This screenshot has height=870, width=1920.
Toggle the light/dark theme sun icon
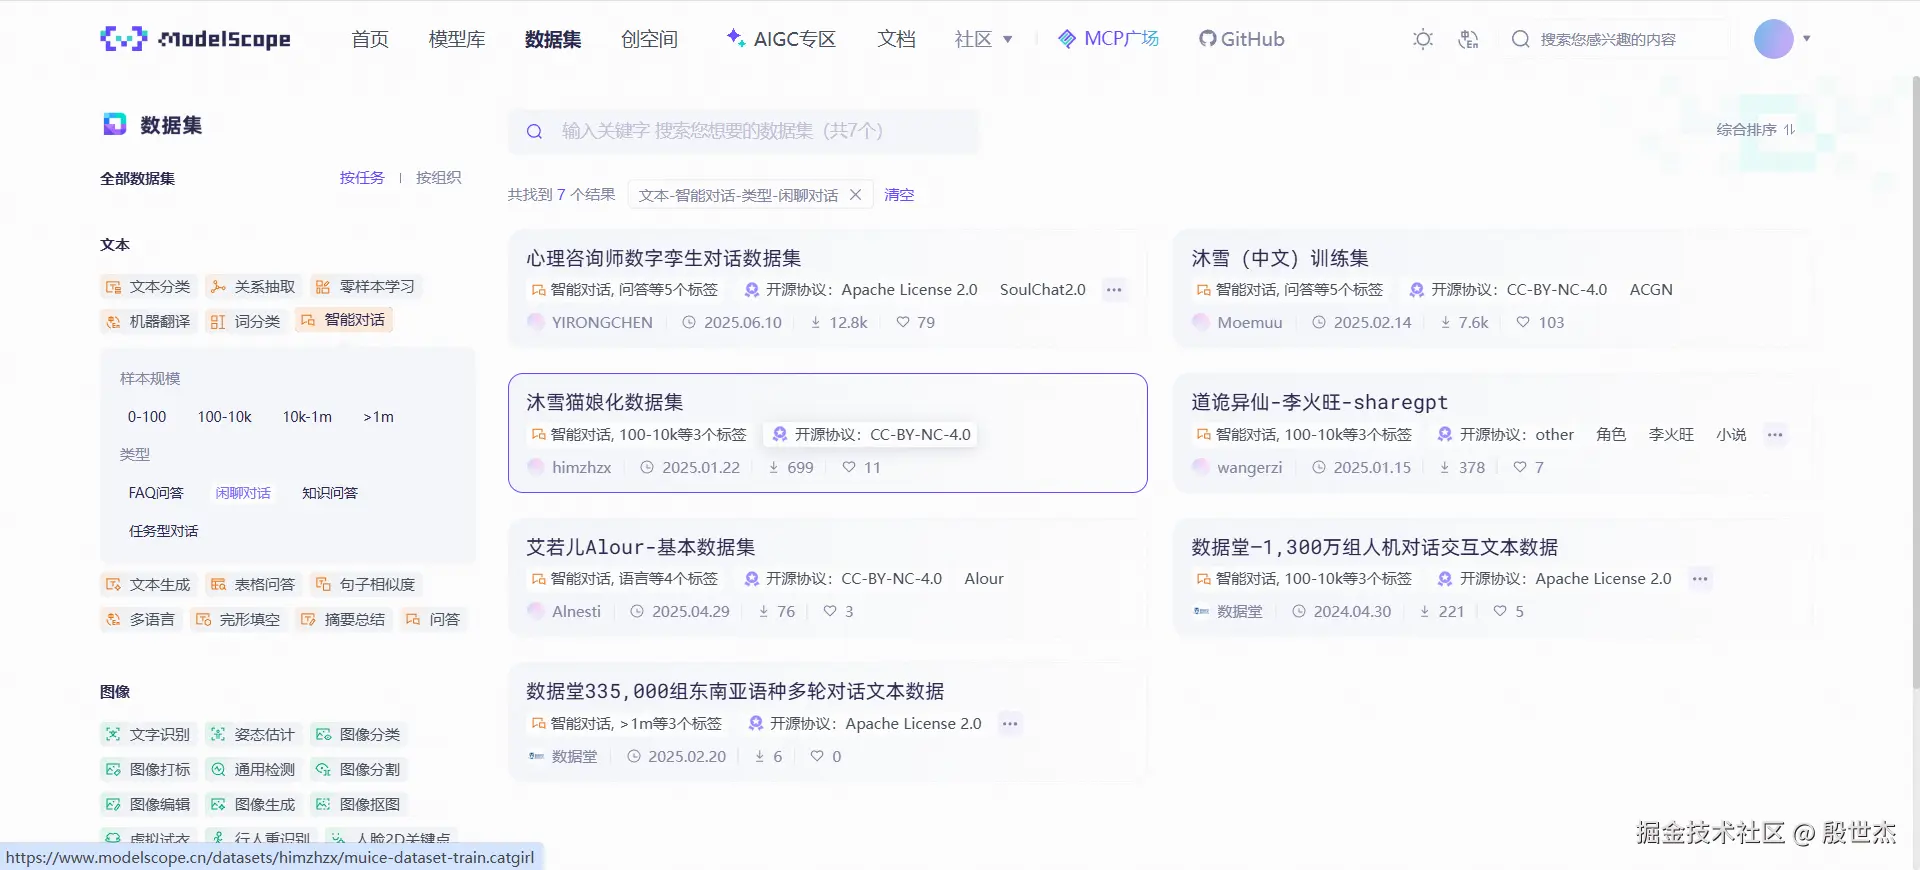point(1422,39)
